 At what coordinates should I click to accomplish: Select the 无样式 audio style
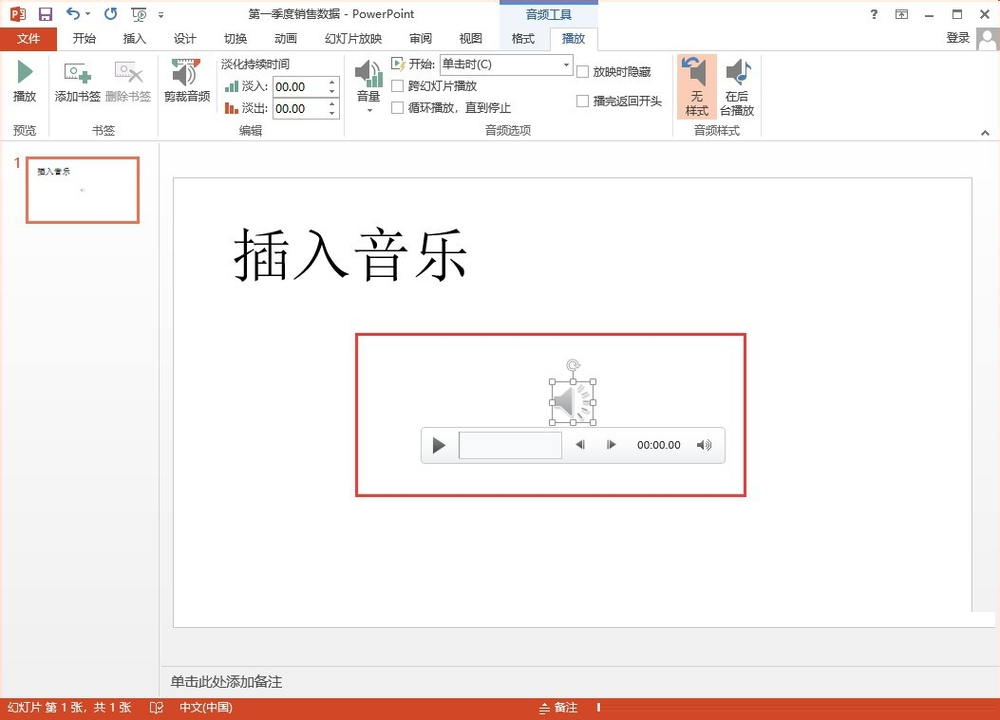coord(696,87)
